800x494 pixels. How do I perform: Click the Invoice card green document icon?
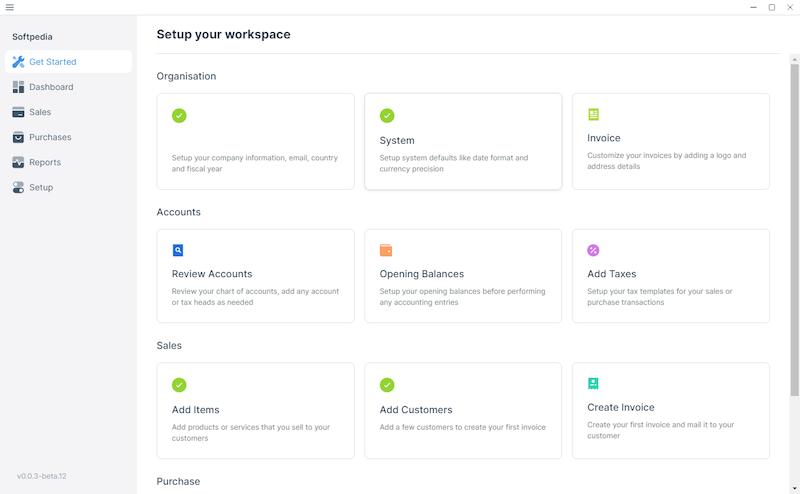[594, 115]
